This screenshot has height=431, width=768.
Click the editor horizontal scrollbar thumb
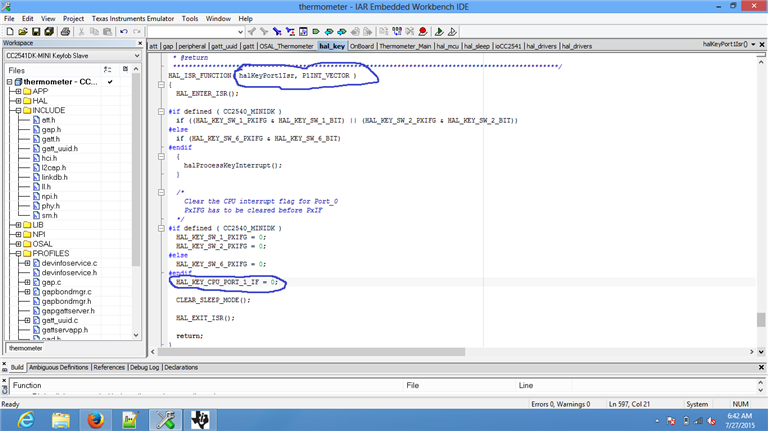click(x=311, y=352)
